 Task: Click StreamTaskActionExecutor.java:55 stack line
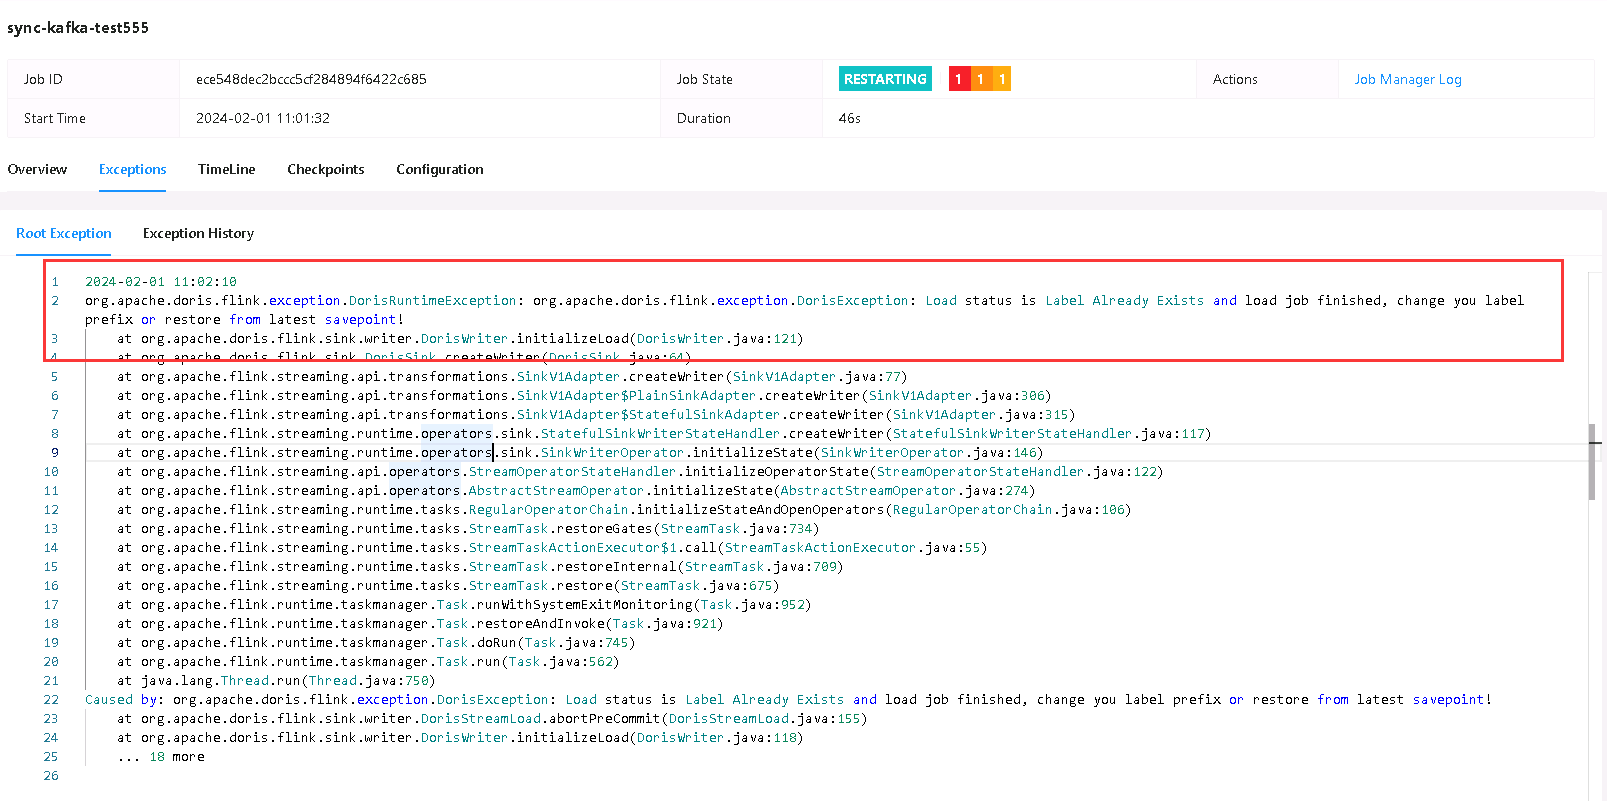point(552,548)
